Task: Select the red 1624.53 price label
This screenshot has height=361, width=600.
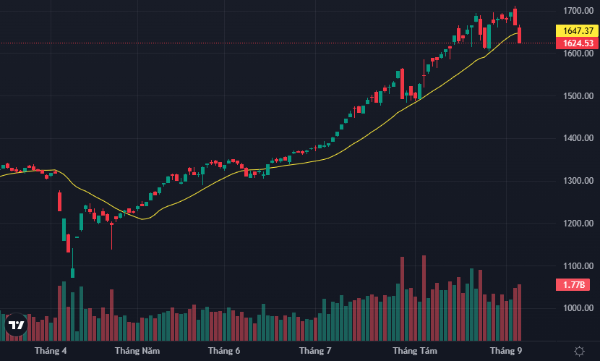Action: (577, 43)
